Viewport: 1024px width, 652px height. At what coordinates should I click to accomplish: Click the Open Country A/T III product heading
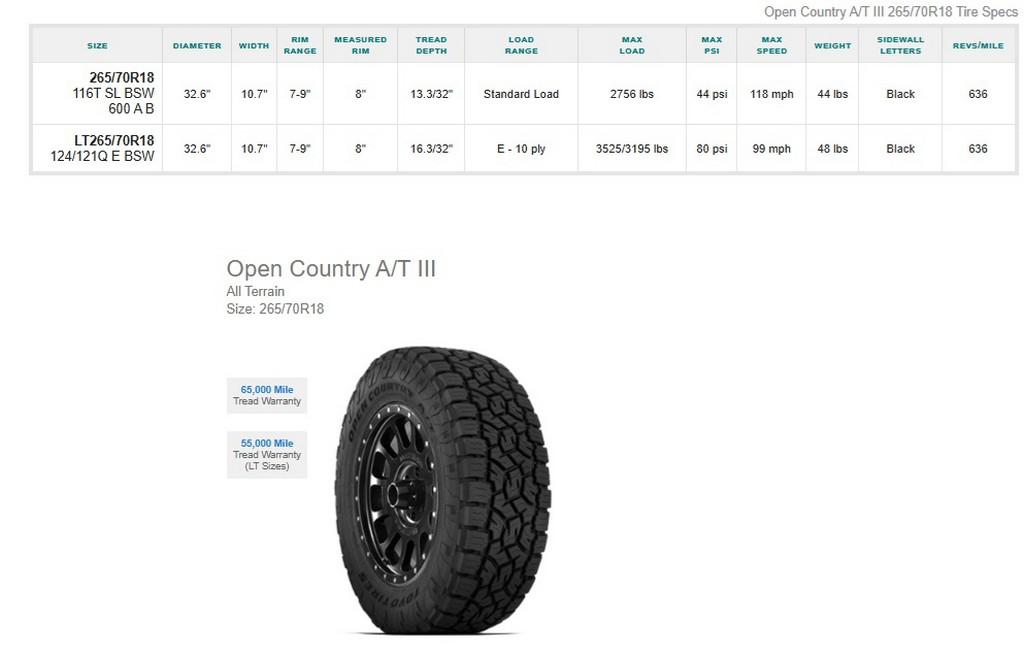coord(331,268)
